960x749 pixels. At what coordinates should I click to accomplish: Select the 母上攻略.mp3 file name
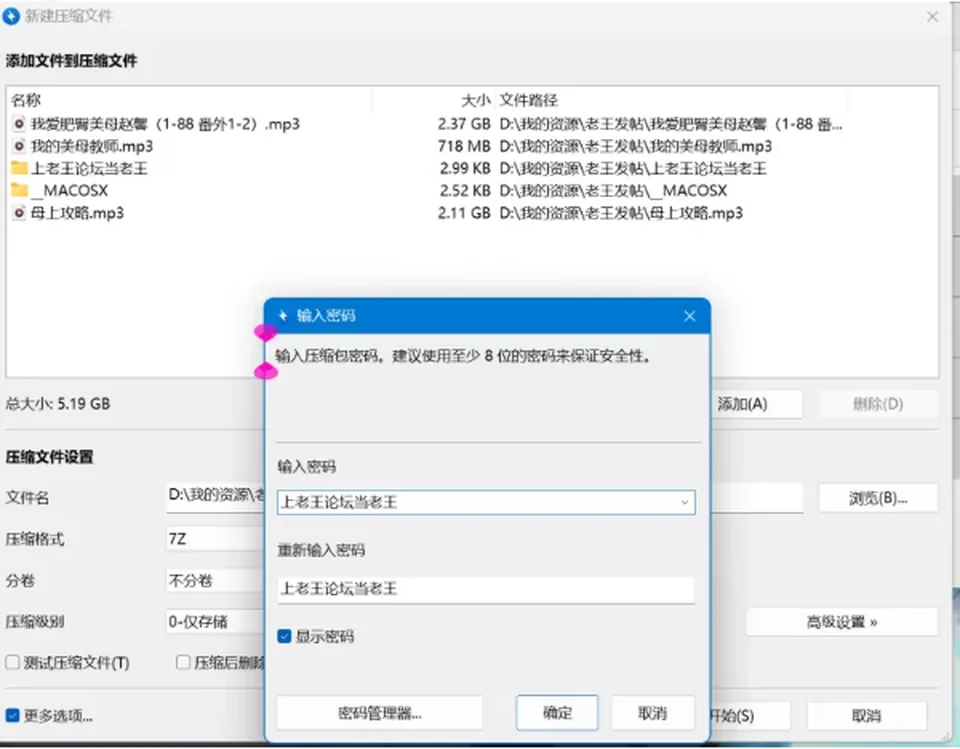[77, 213]
